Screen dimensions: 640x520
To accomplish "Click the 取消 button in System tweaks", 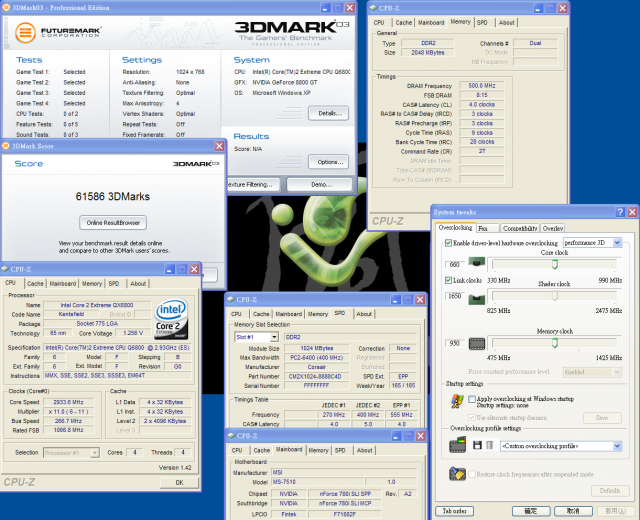I will (573, 511).
